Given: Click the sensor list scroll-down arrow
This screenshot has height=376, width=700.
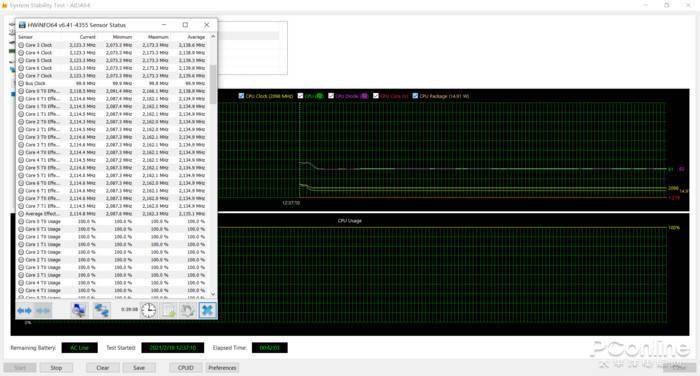Looking at the screenshot, I should point(213,293).
